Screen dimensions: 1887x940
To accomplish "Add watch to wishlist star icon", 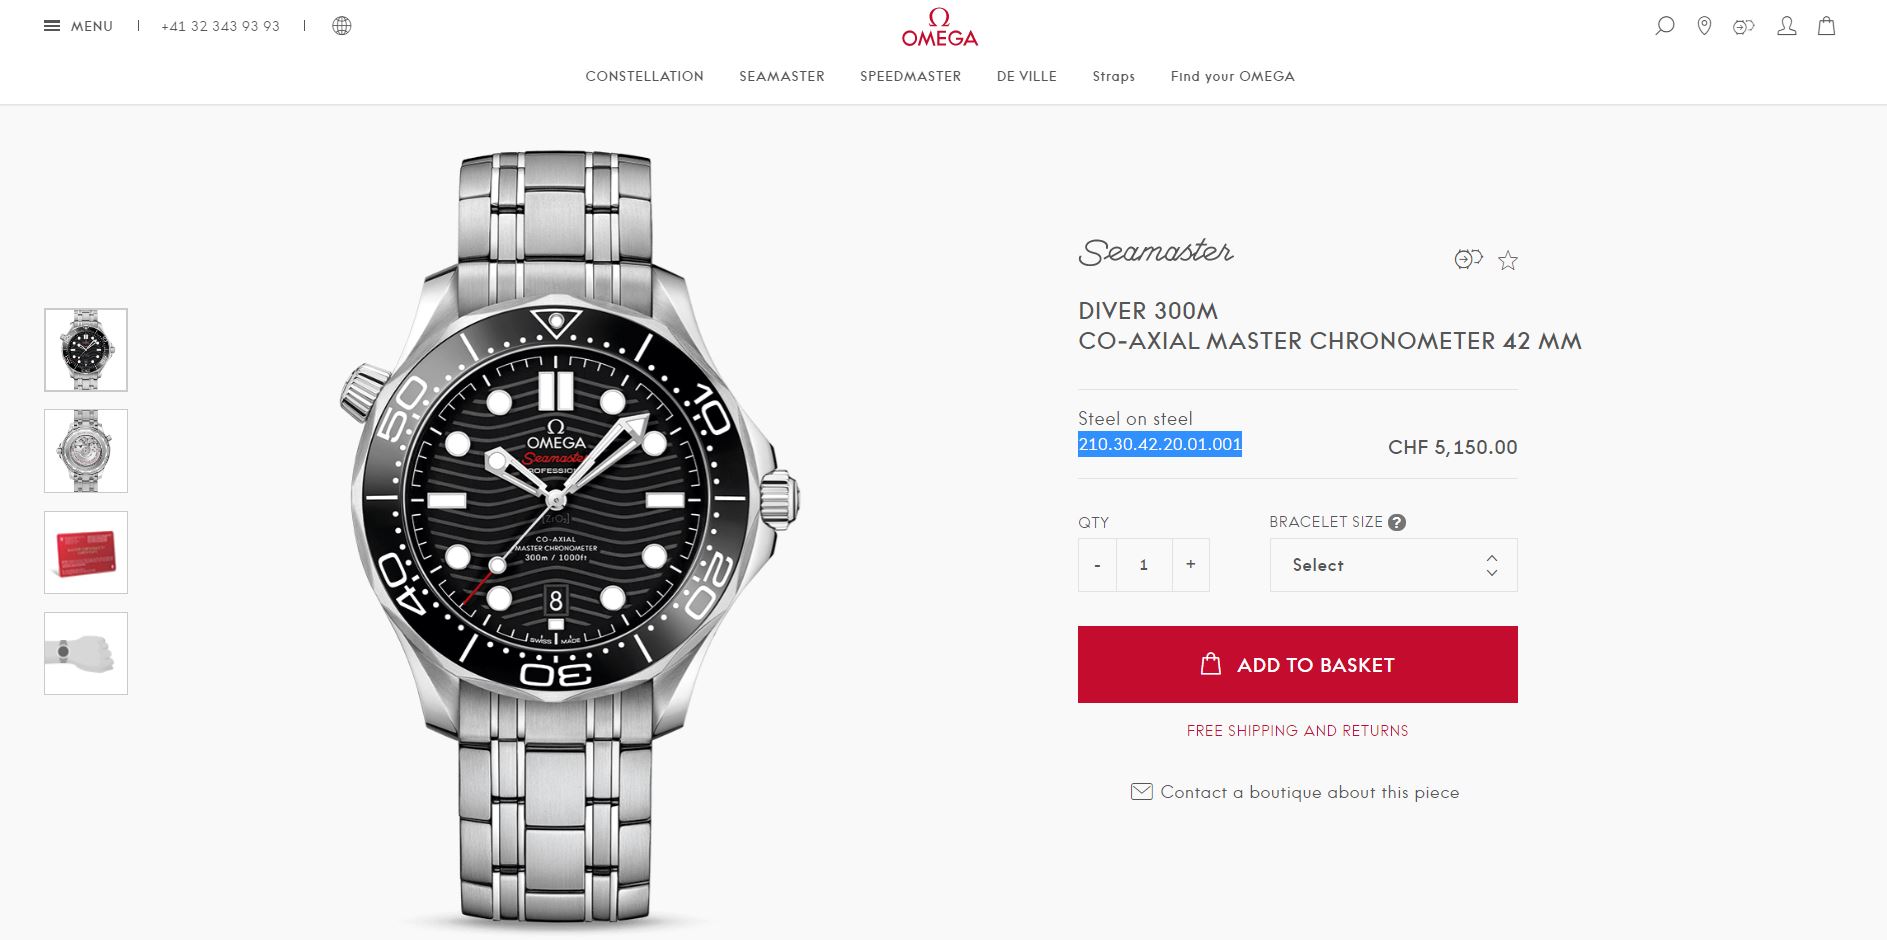I will pyautogui.click(x=1508, y=261).
